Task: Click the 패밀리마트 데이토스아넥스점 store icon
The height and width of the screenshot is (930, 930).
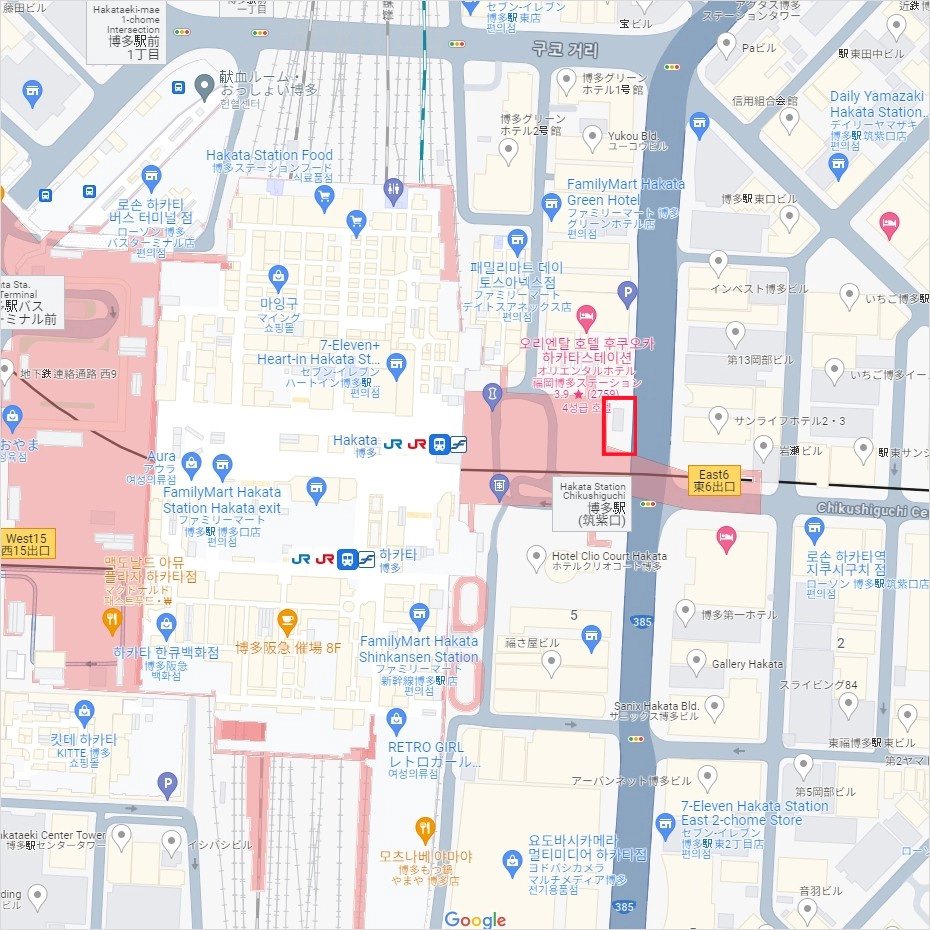Action: [x=517, y=241]
